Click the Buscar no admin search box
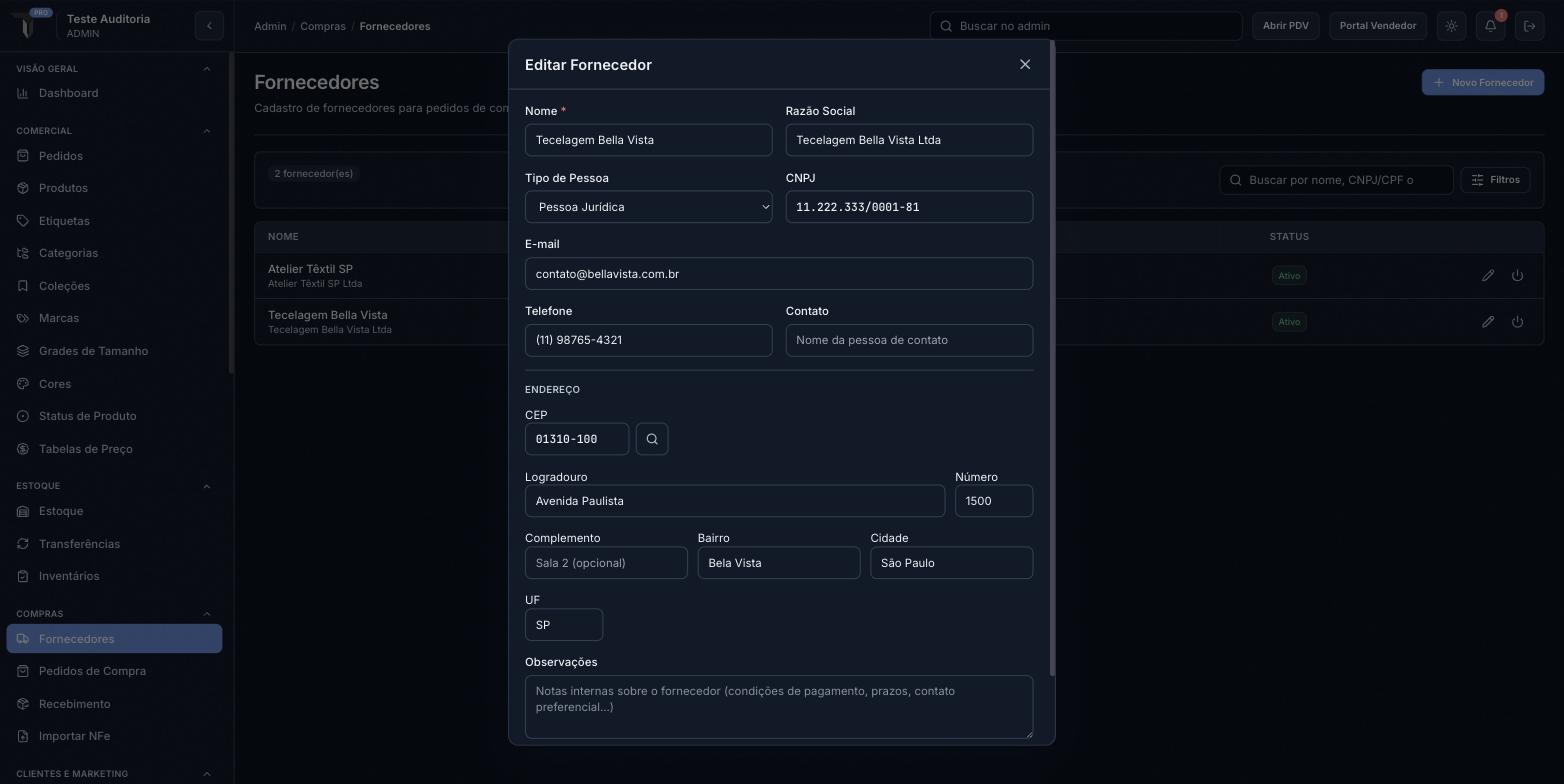The width and height of the screenshot is (1564, 784). pyautogui.click(x=1086, y=26)
